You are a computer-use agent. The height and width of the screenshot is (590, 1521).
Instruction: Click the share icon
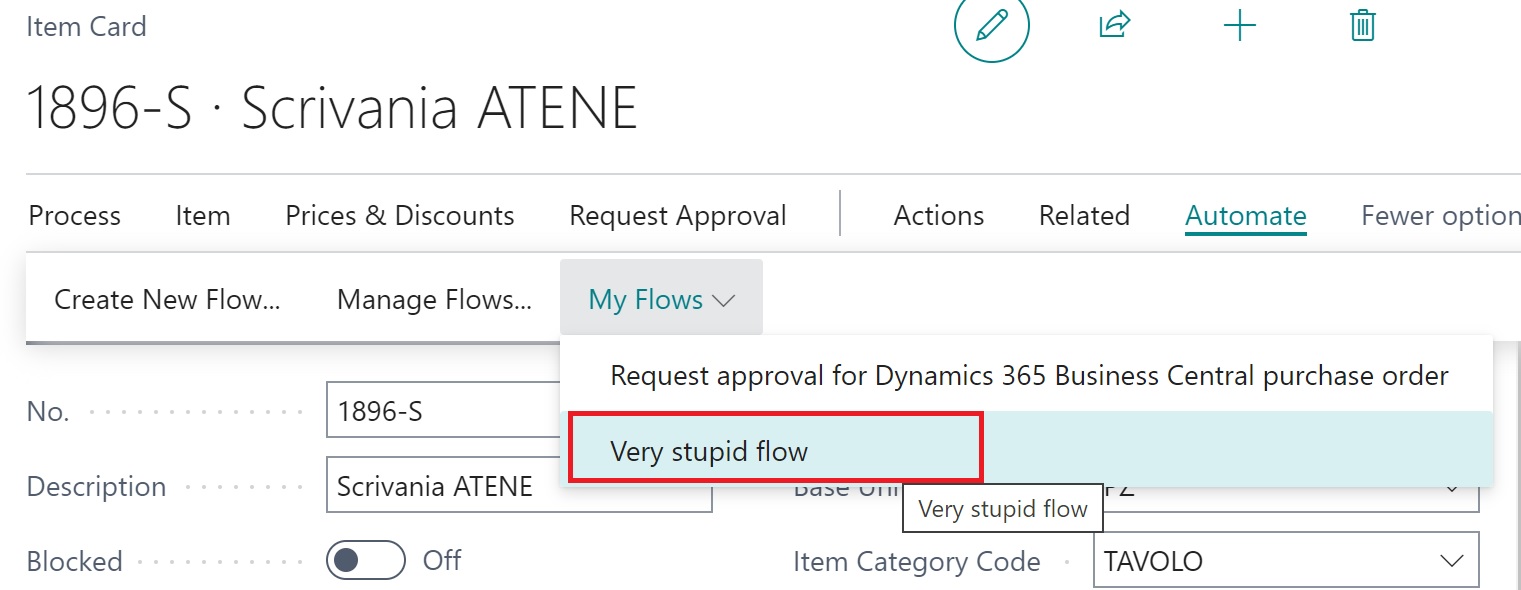[x=1114, y=25]
